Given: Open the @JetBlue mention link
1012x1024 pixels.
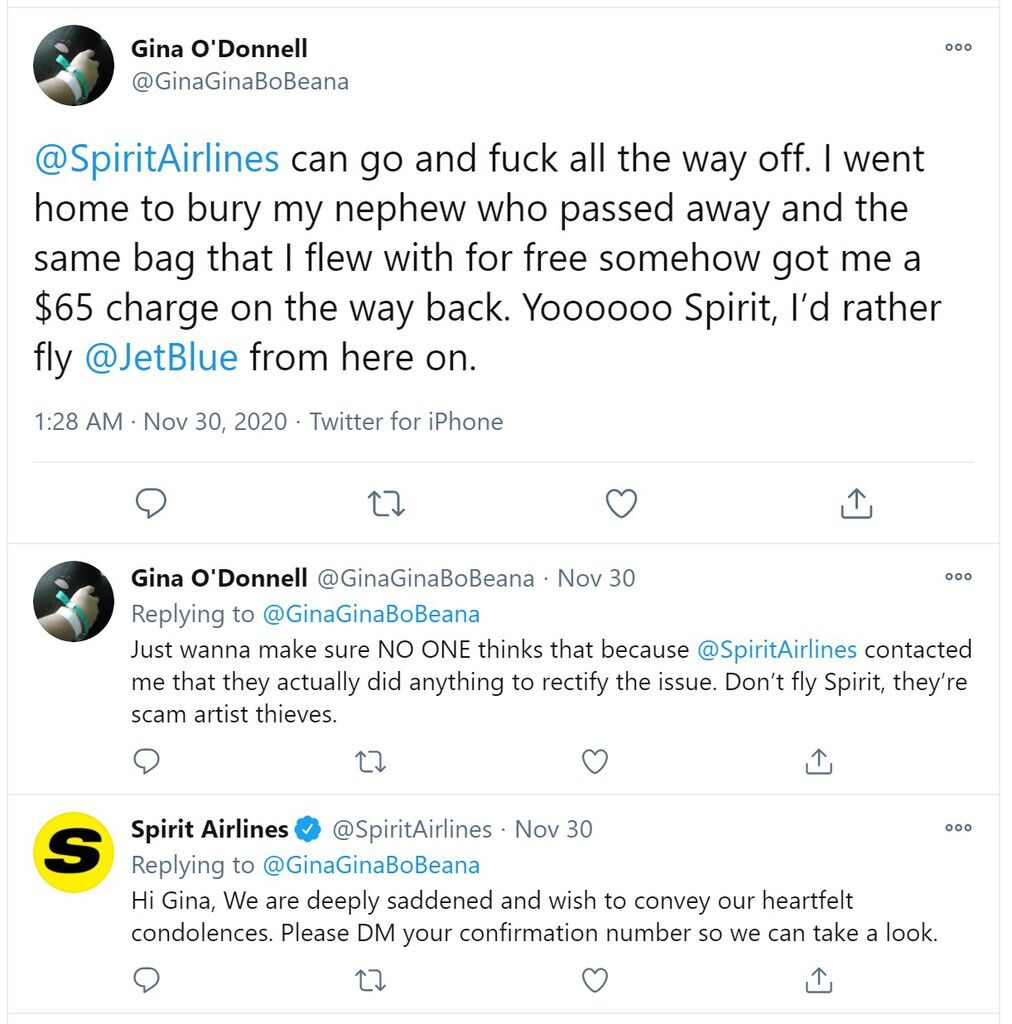Looking at the screenshot, I should click(x=161, y=358).
